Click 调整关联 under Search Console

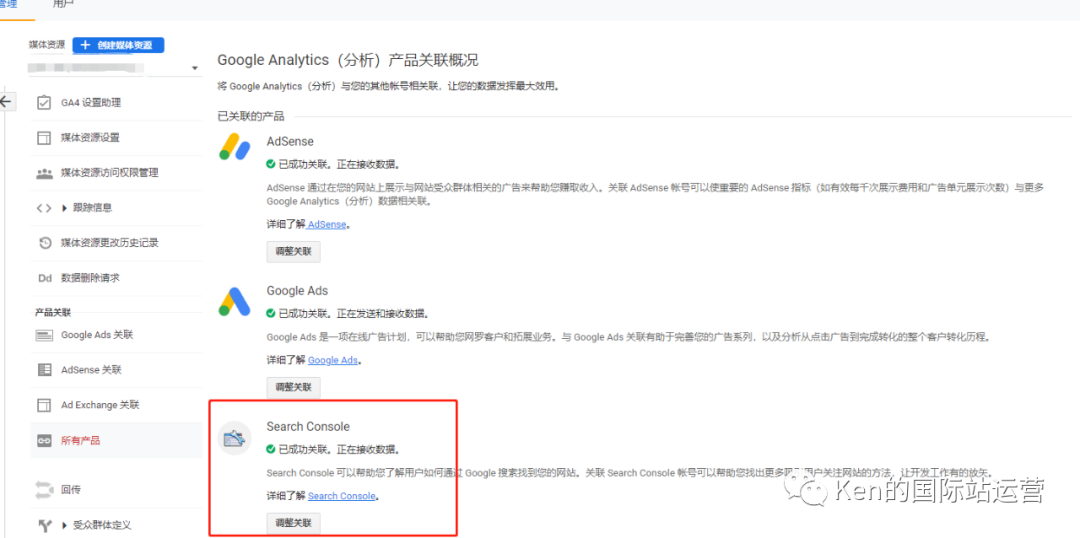point(293,523)
